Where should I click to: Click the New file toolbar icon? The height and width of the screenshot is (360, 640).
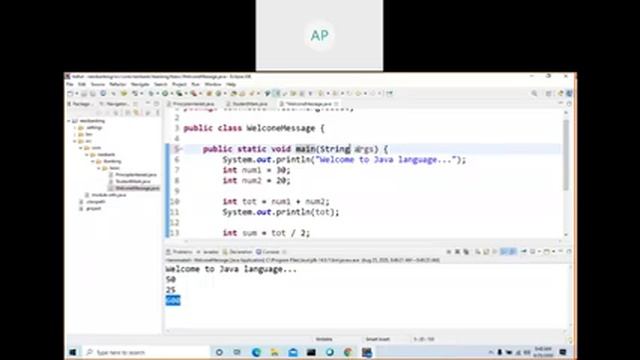click(x=70, y=93)
